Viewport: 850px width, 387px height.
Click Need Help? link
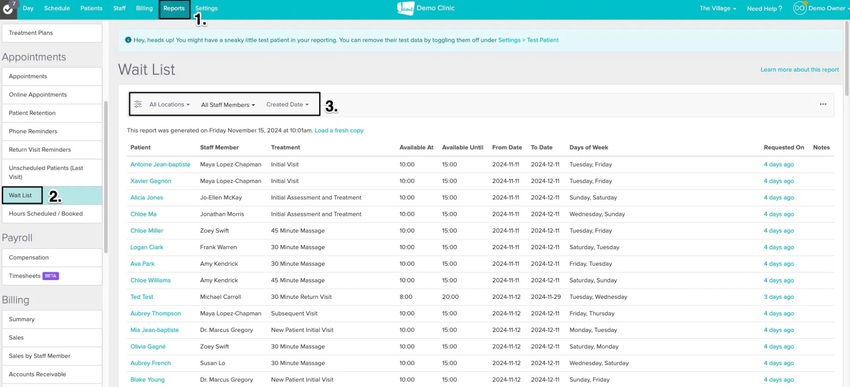(764, 9)
